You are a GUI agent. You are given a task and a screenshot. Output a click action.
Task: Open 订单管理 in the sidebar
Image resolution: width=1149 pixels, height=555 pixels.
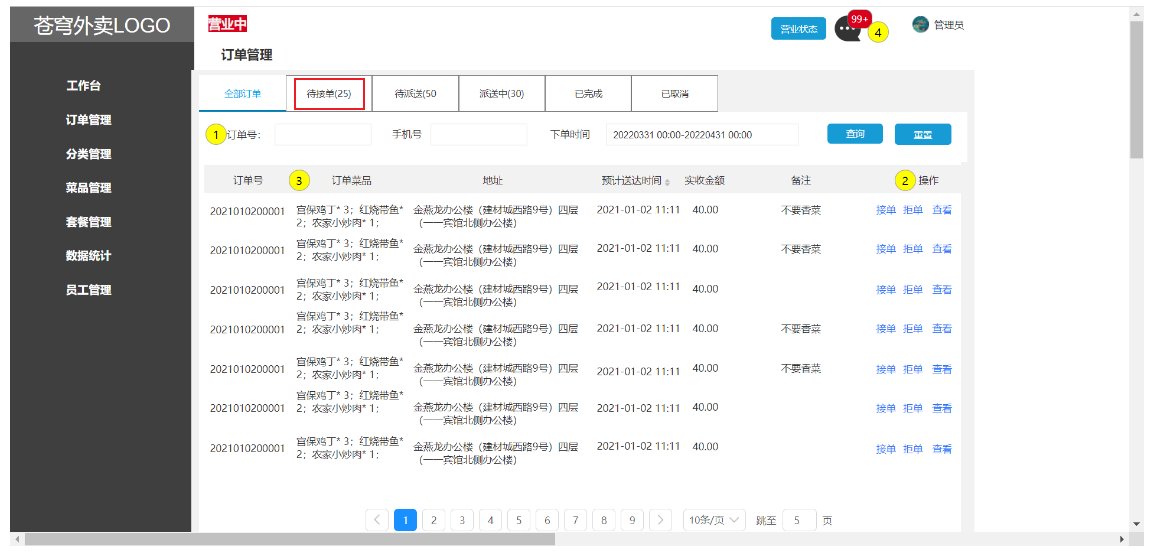pos(89,120)
